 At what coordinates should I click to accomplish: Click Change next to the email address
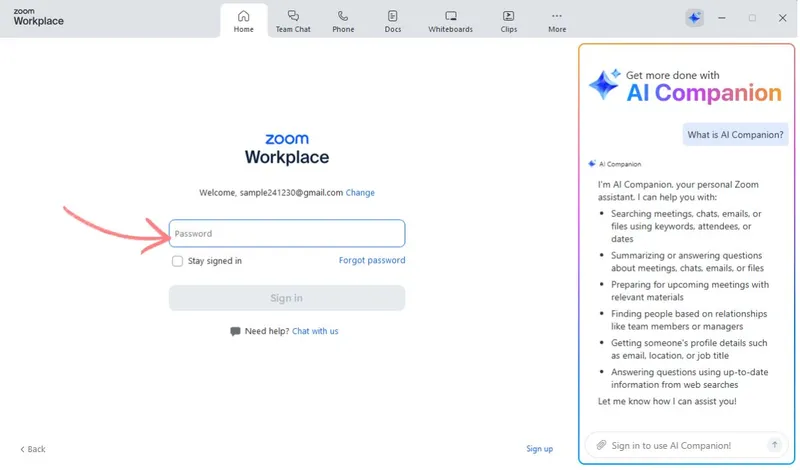point(360,192)
